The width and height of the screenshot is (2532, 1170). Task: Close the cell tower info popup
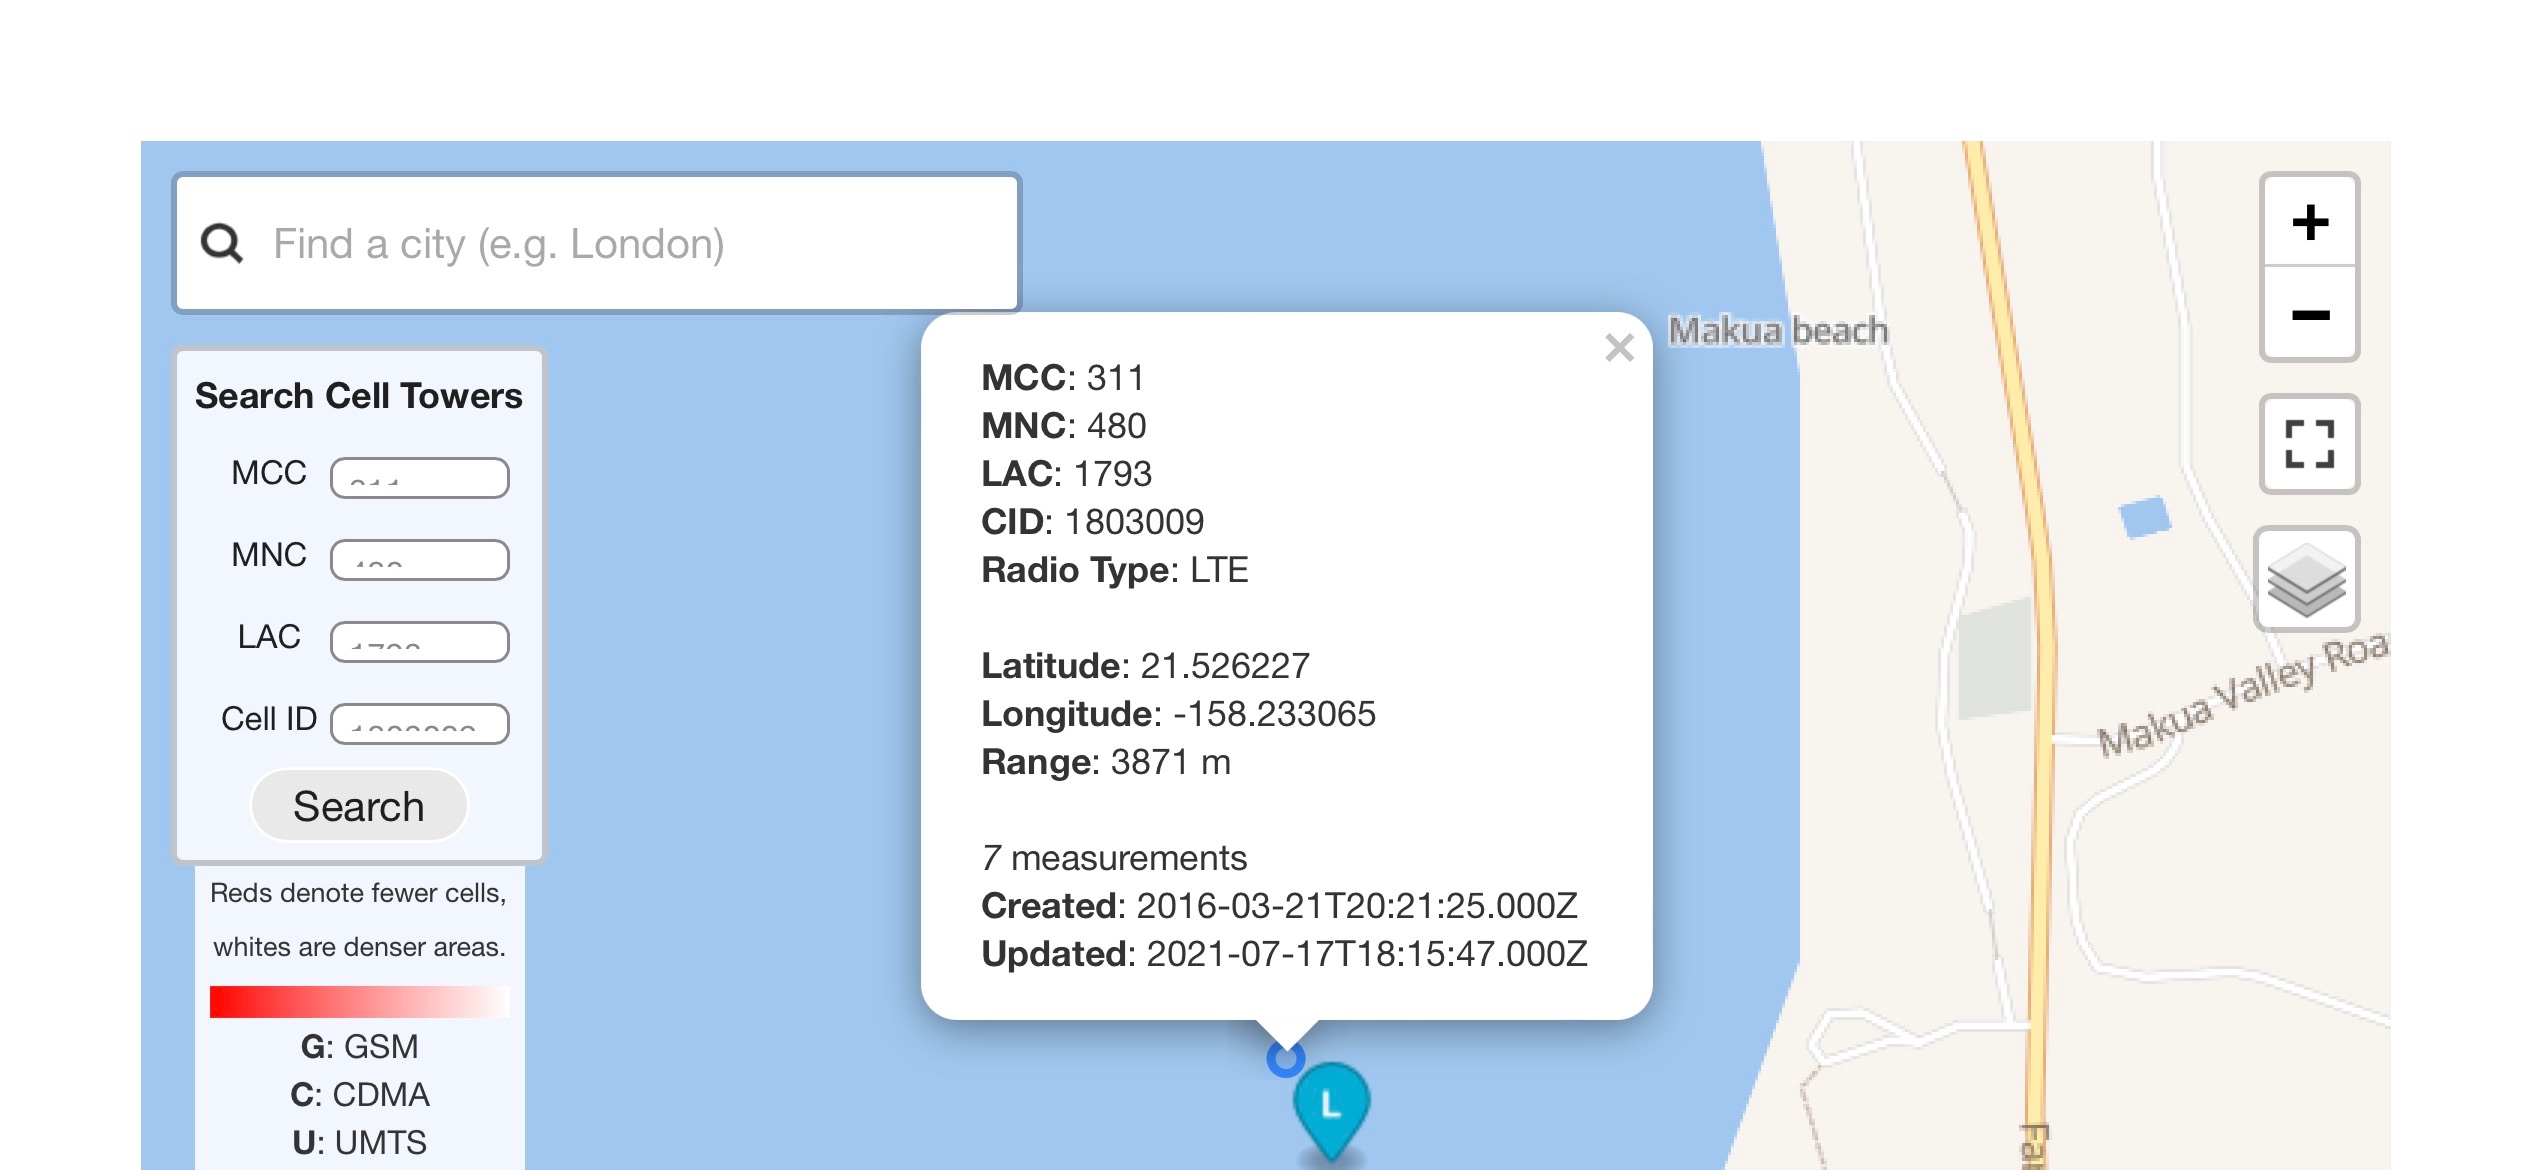[x=1619, y=348]
